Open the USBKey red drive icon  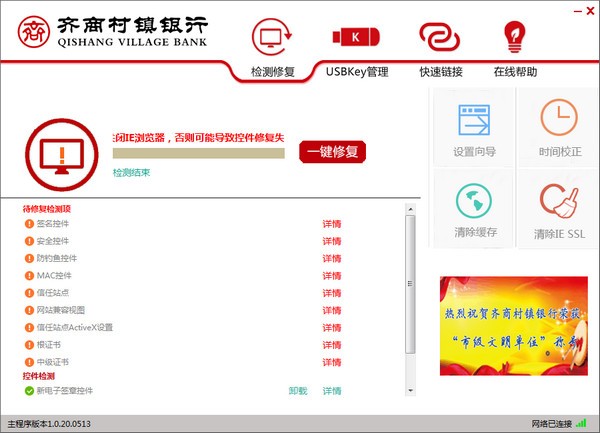356,37
